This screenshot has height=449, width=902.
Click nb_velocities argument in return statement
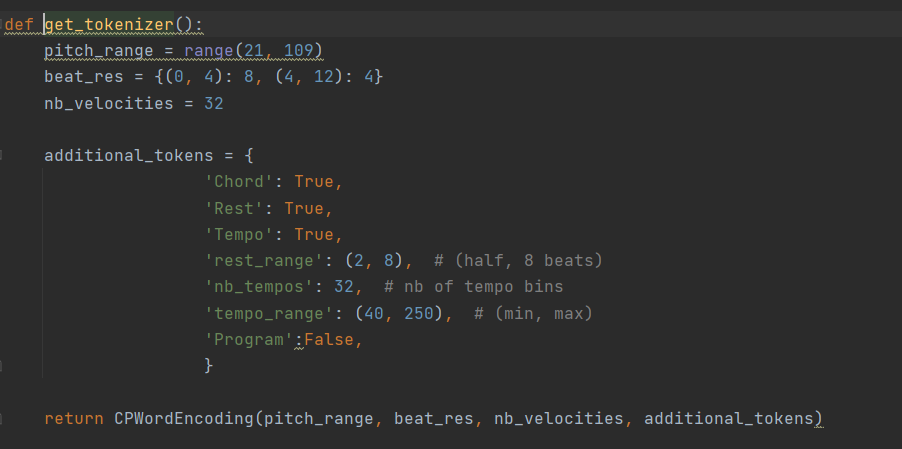(559, 419)
